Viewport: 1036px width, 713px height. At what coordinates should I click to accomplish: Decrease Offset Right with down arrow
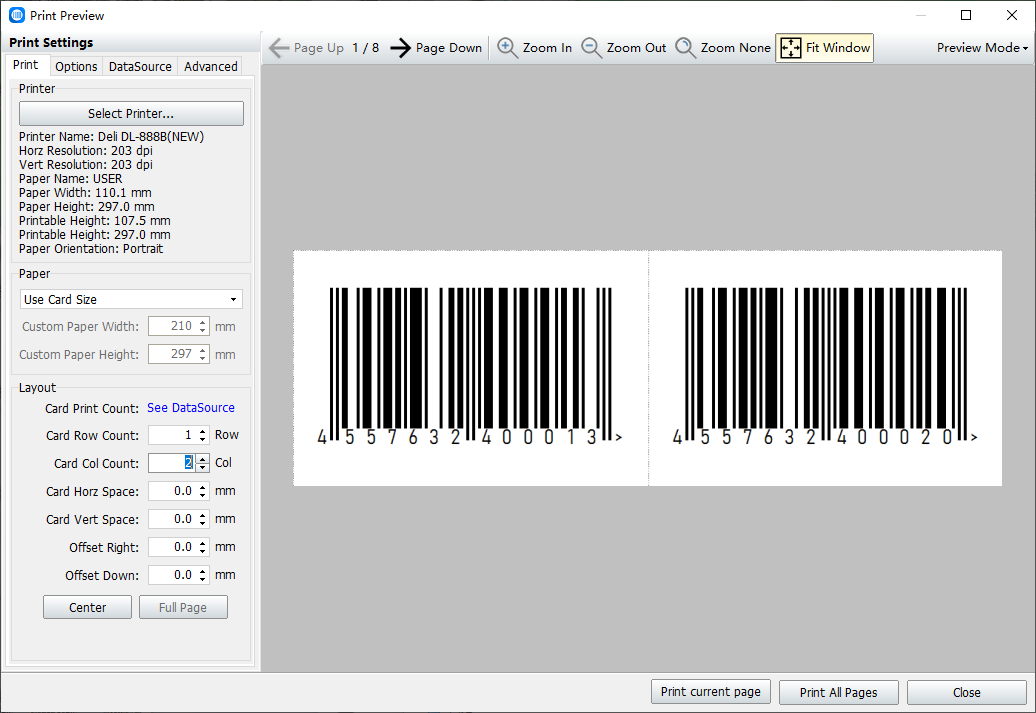tap(203, 552)
